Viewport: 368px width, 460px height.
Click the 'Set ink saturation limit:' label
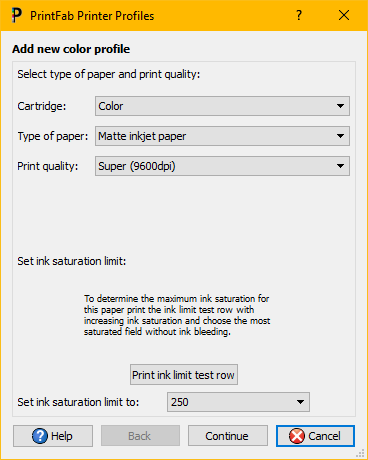click(x=72, y=261)
